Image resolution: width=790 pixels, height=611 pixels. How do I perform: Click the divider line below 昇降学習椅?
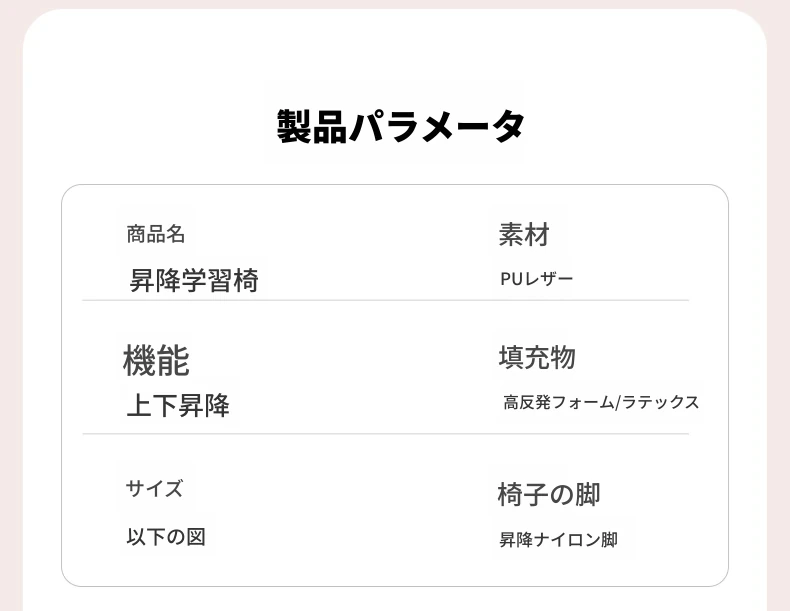click(385, 300)
